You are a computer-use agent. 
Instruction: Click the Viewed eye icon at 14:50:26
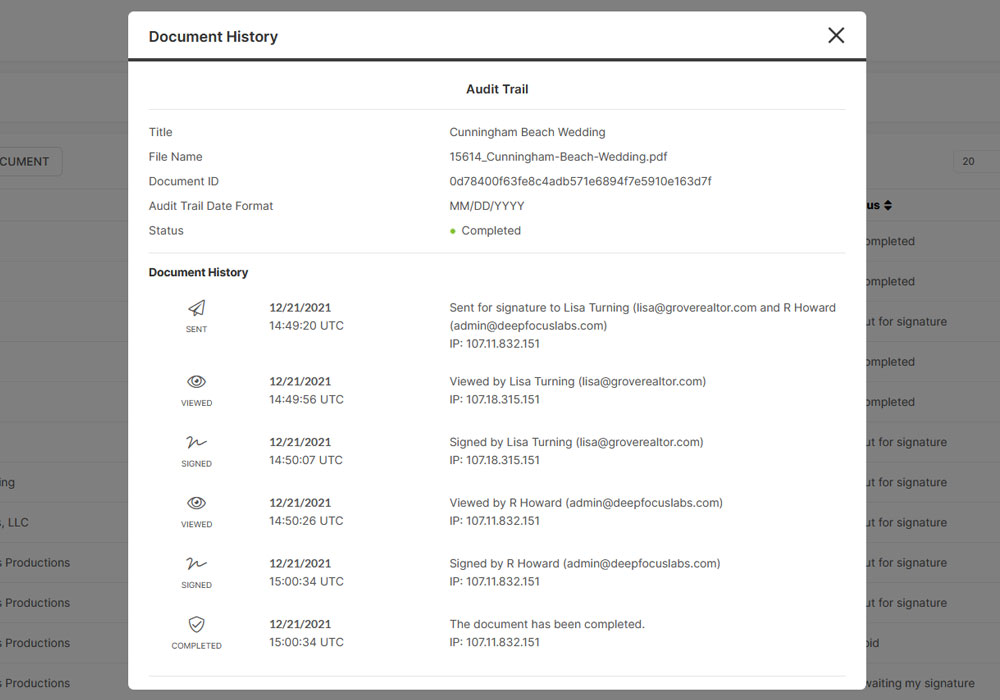(196, 502)
